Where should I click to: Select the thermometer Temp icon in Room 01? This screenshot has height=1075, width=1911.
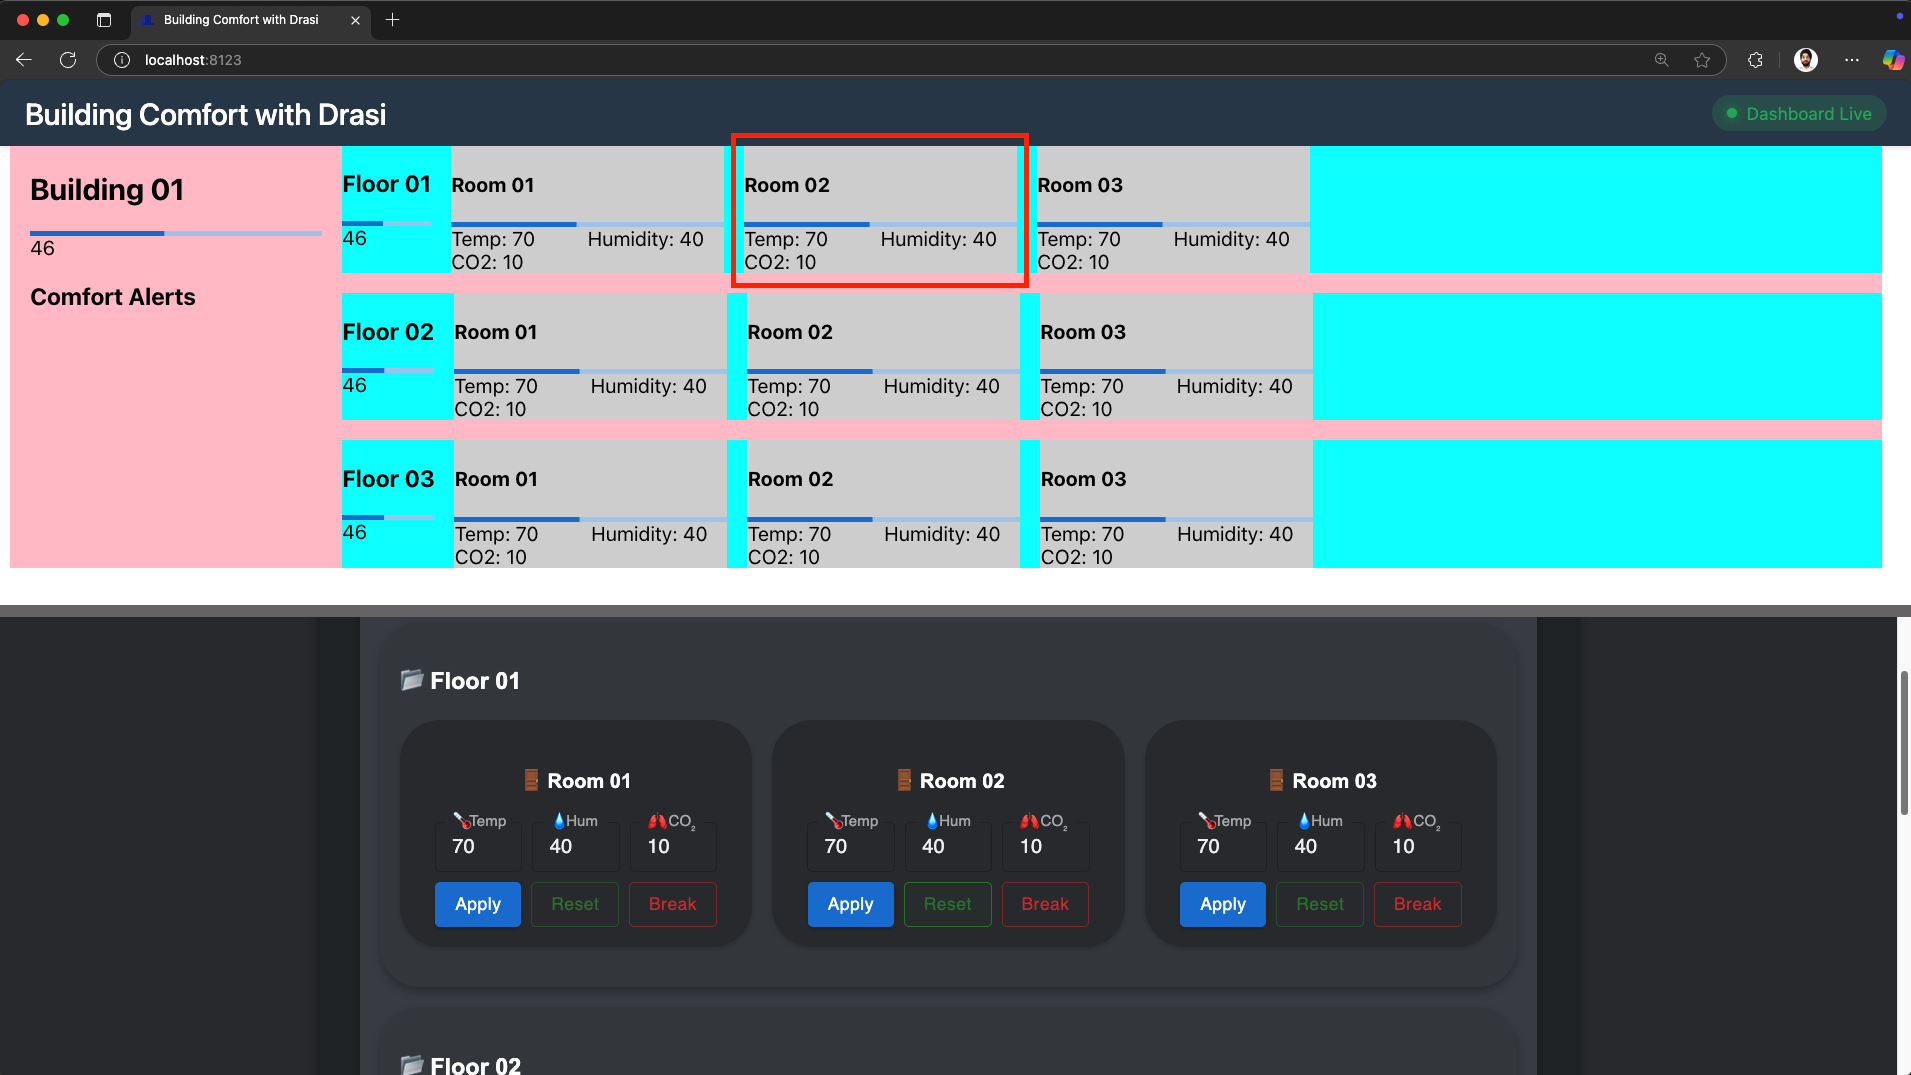(x=461, y=820)
